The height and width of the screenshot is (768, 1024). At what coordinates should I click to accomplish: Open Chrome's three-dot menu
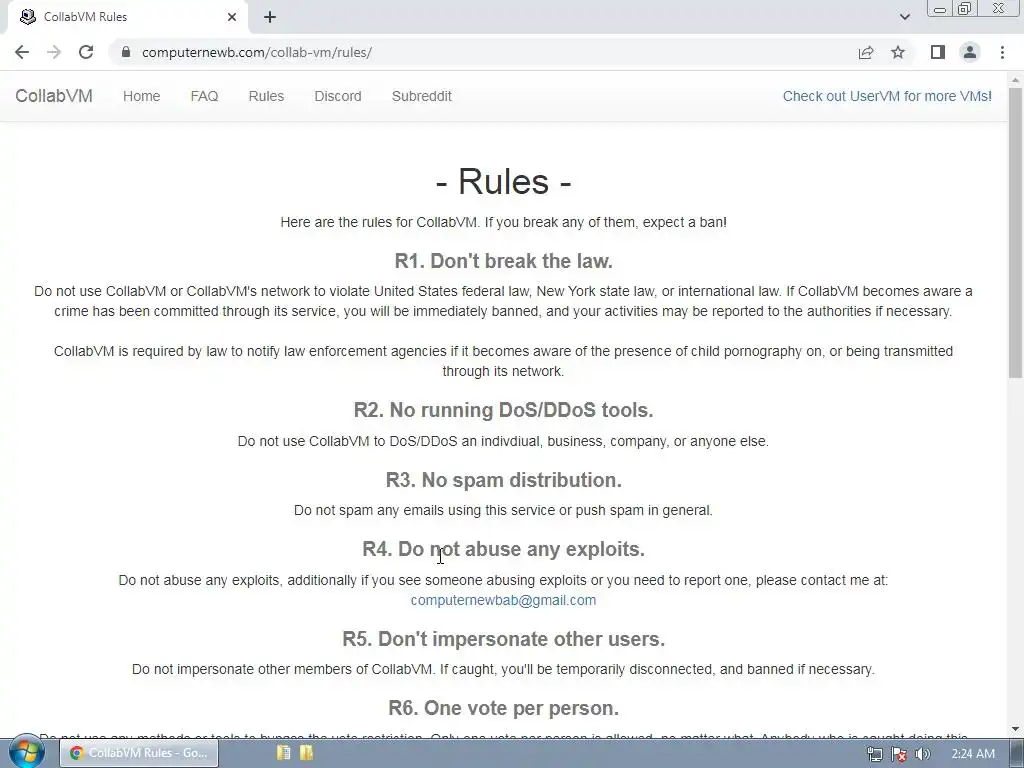pyautogui.click(x=1002, y=52)
